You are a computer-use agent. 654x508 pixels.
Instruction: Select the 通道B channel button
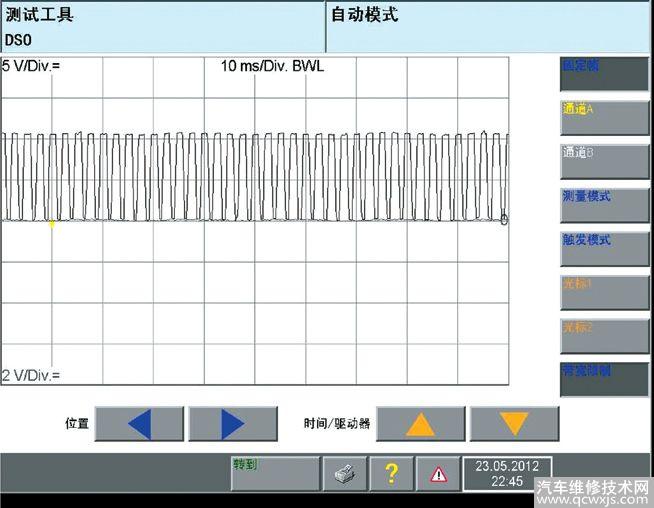[604, 162]
